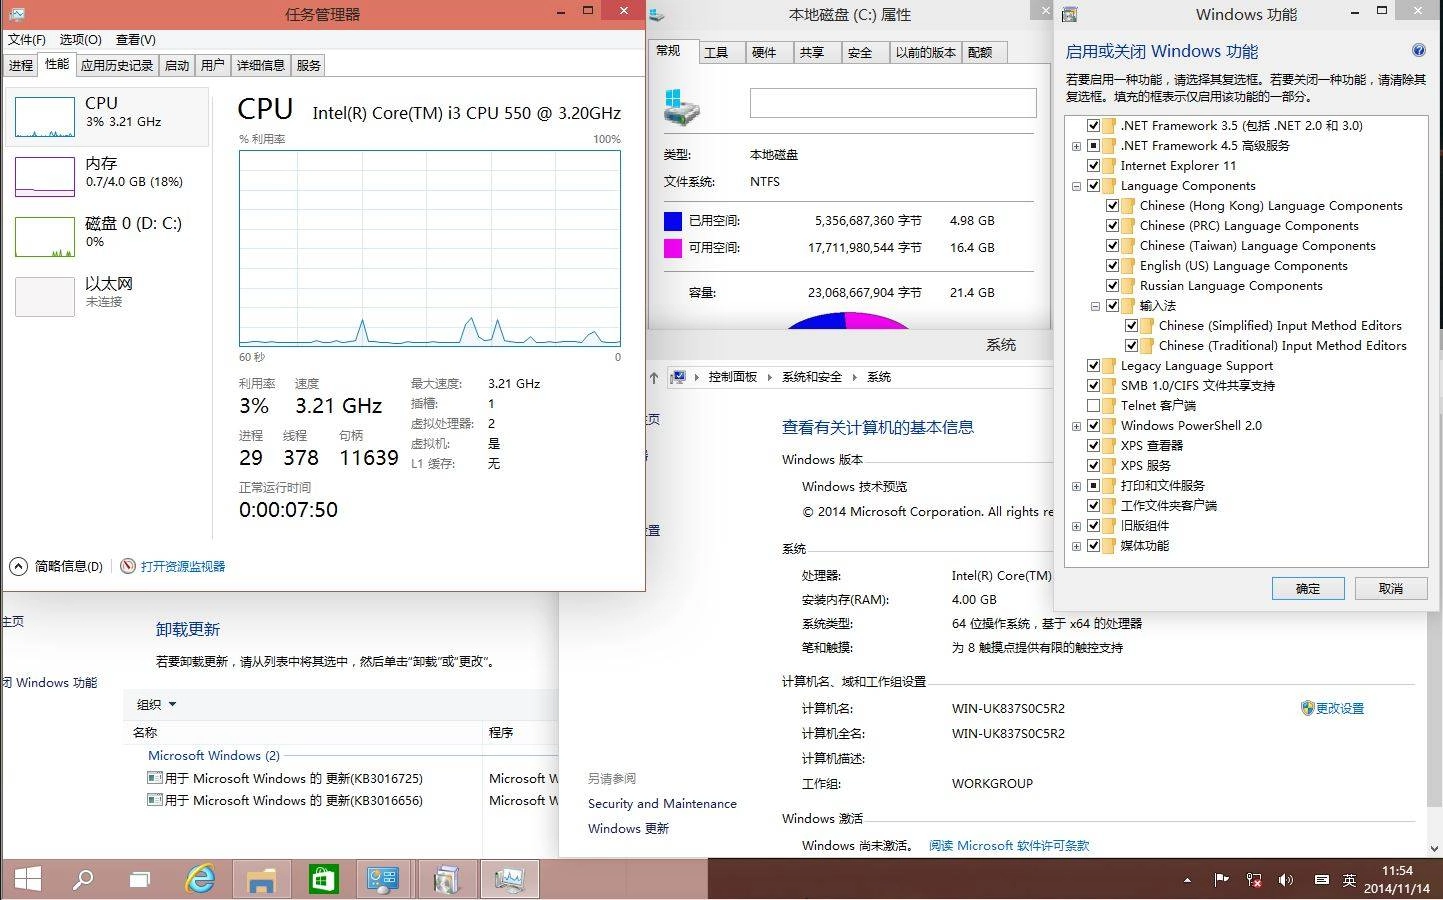Open Task View on the taskbar
This screenshot has height=900, width=1443.
click(140, 880)
